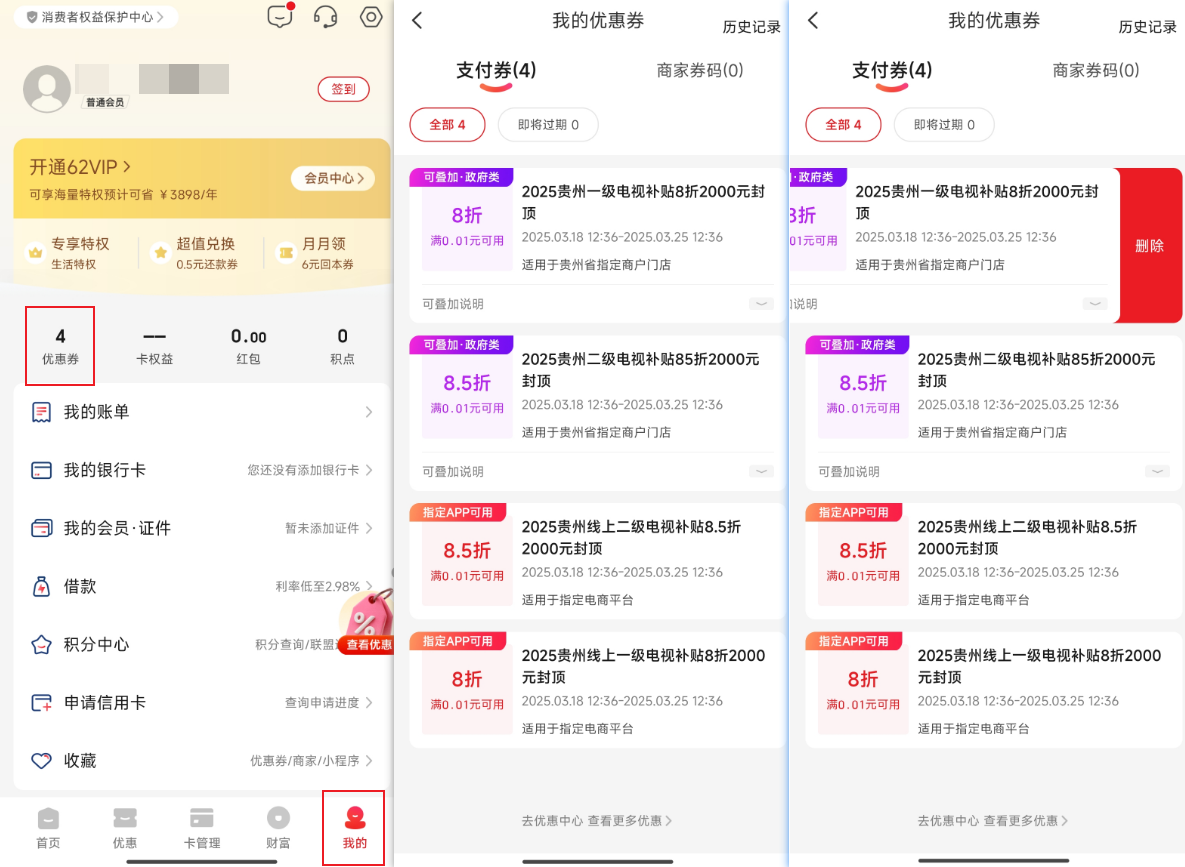
Task: Select 支付券(4) tab in middle screen
Action: (x=496, y=70)
